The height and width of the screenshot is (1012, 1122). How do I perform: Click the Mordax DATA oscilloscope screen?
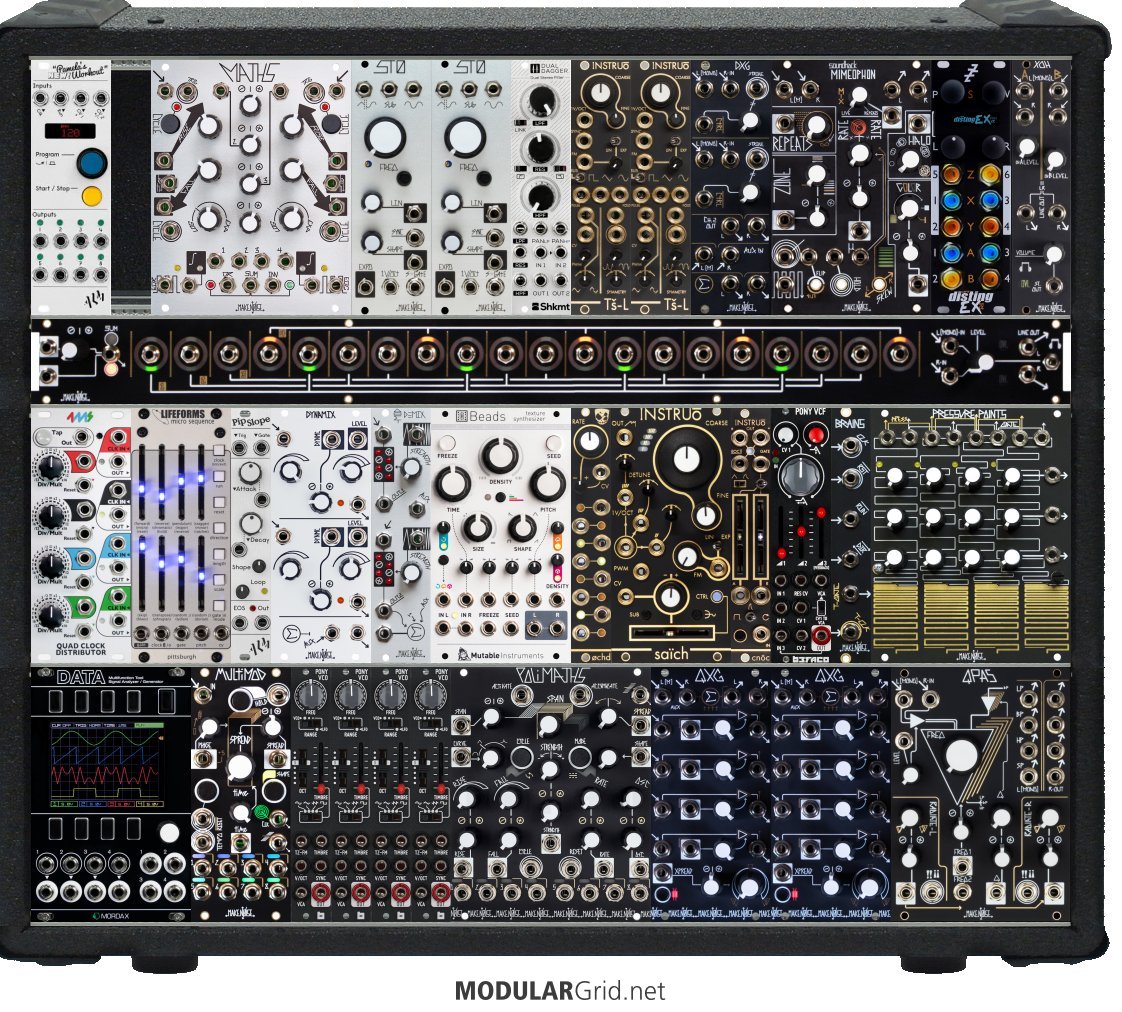(x=107, y=764)
